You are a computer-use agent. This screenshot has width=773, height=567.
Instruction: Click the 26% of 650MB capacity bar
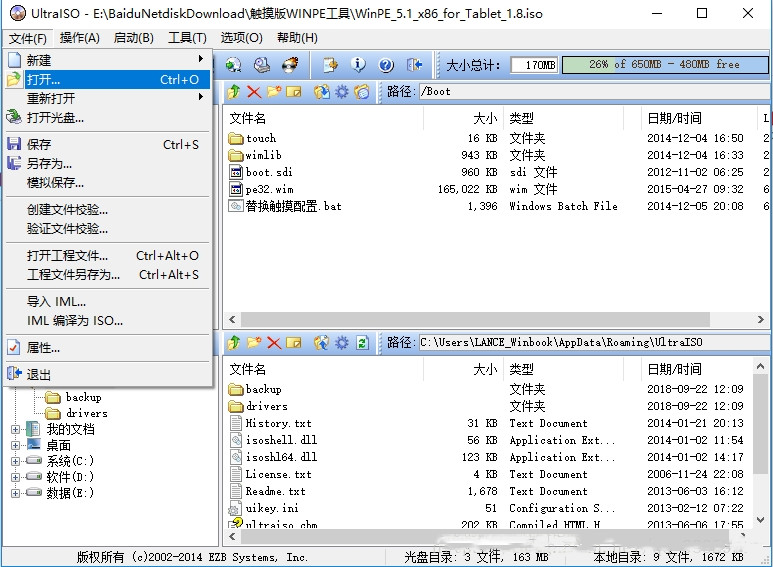[x=665, y=65]
